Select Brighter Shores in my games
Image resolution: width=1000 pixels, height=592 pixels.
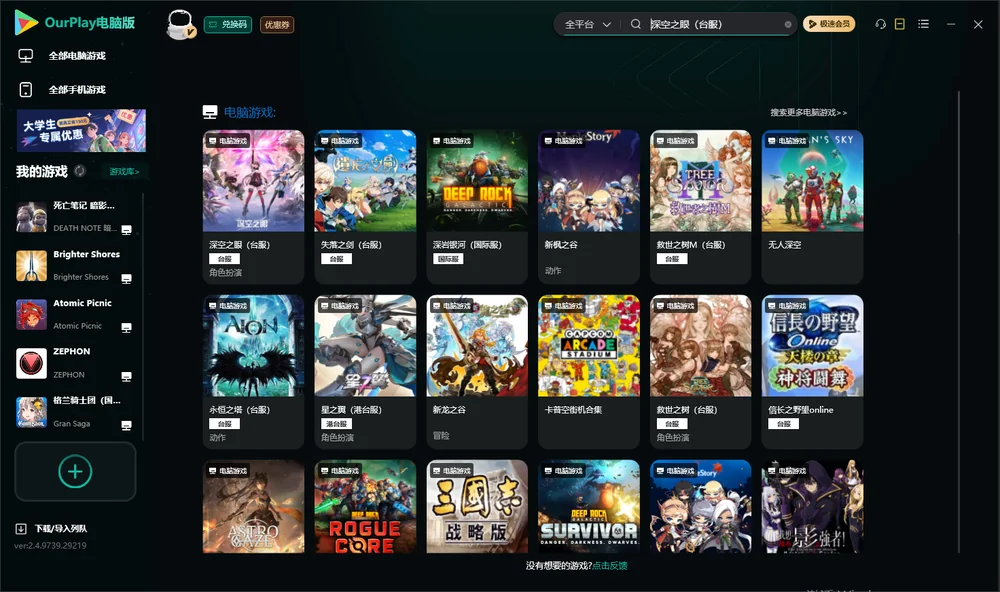(x=73, y=265)
